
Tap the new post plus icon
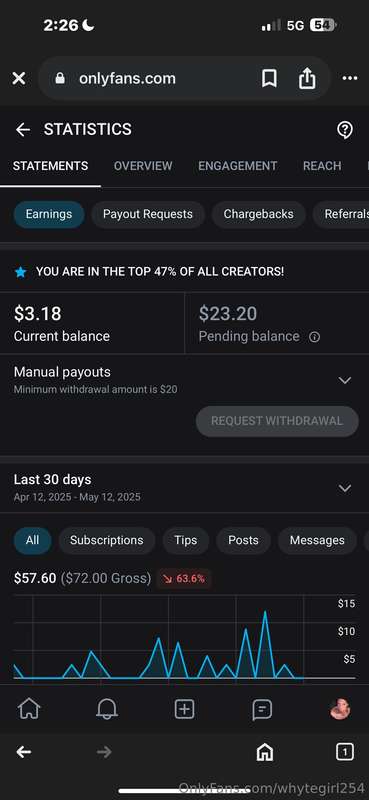click(x=184, y=709)
